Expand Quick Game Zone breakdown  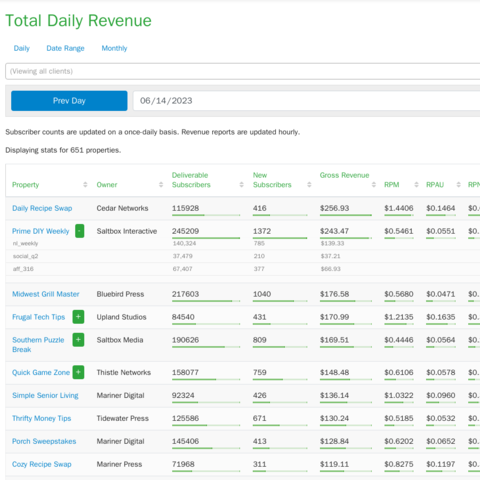point(78,372)
